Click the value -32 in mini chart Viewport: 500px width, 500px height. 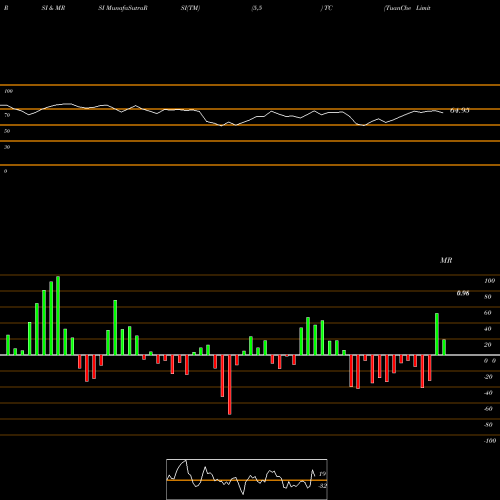(x=322, y=486)
